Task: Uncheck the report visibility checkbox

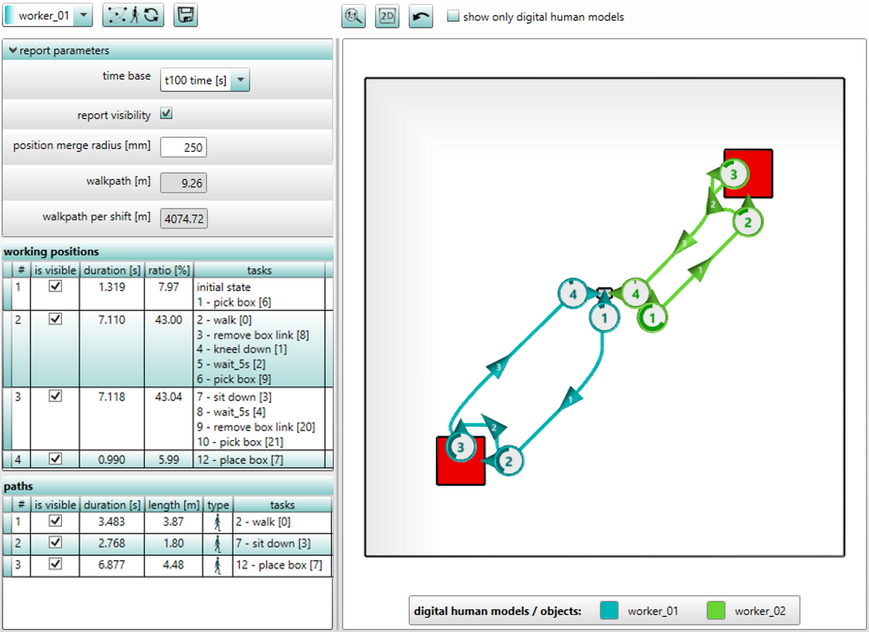Action: tap(167, 114)
